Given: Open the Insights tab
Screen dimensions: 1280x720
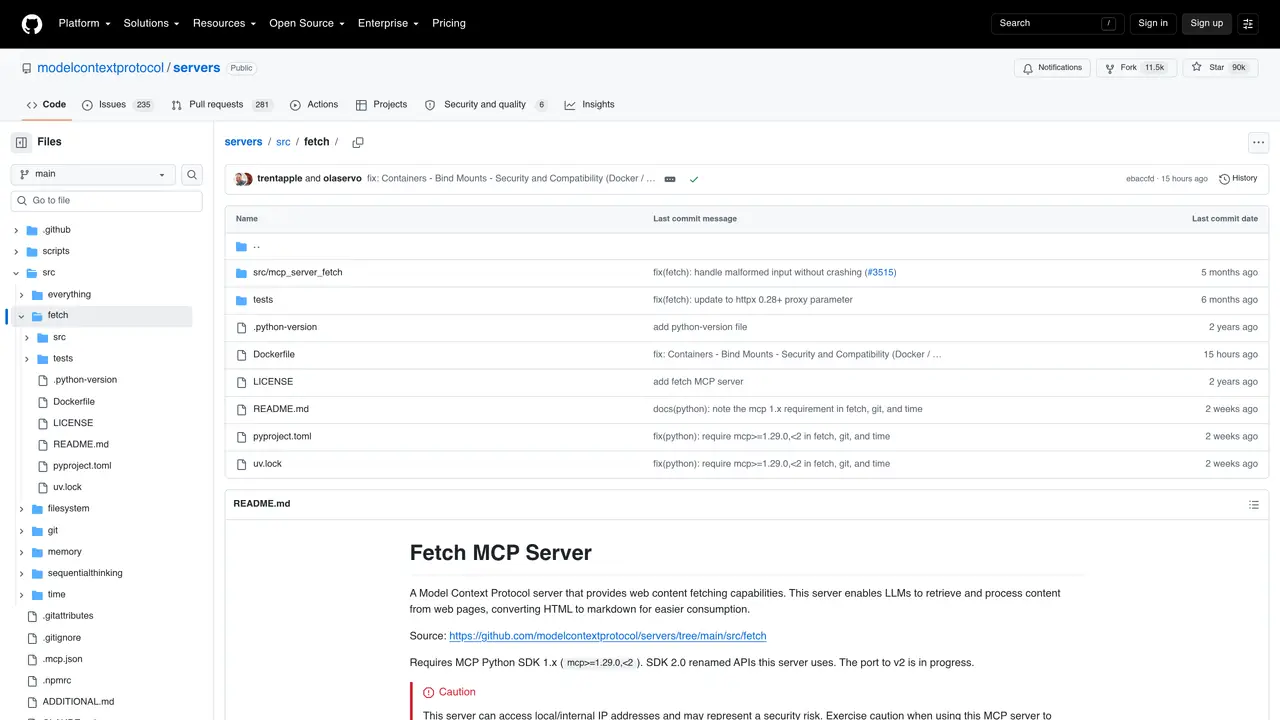Looking at the screenshot, I should pyautogui.click(x=589, y=105).
